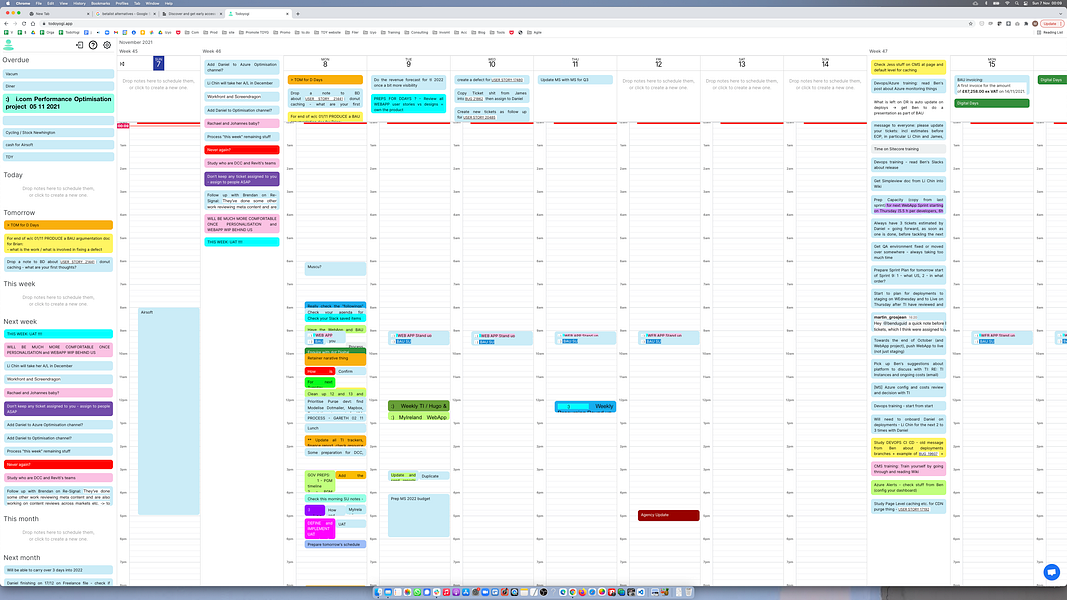Open Trash in the Dock
This screenshot has height=600, width=1067.
tap(688, 592)
